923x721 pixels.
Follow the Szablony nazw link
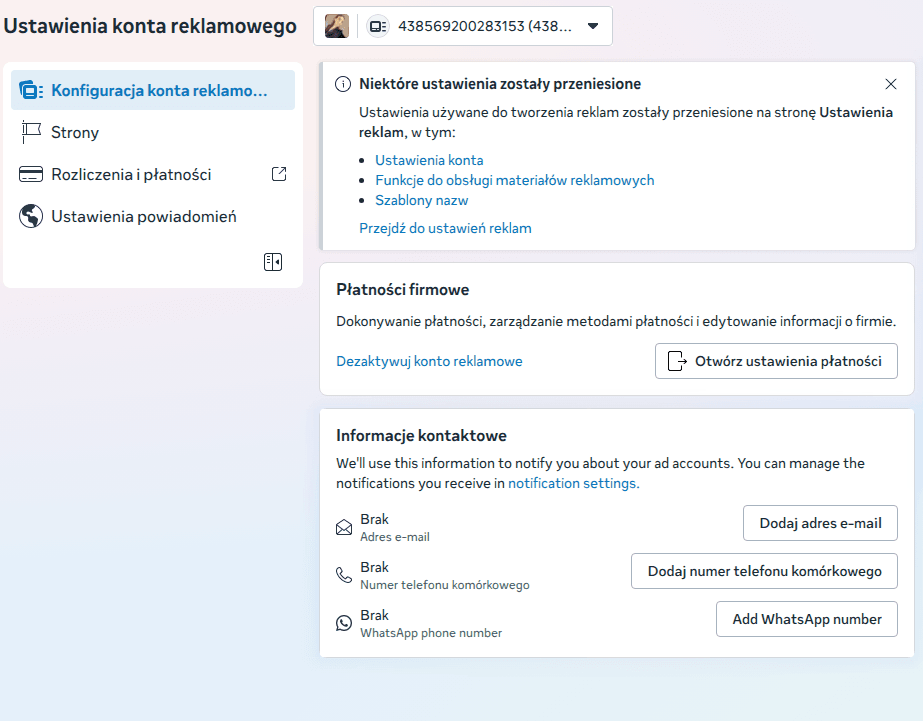coord(421,200)
